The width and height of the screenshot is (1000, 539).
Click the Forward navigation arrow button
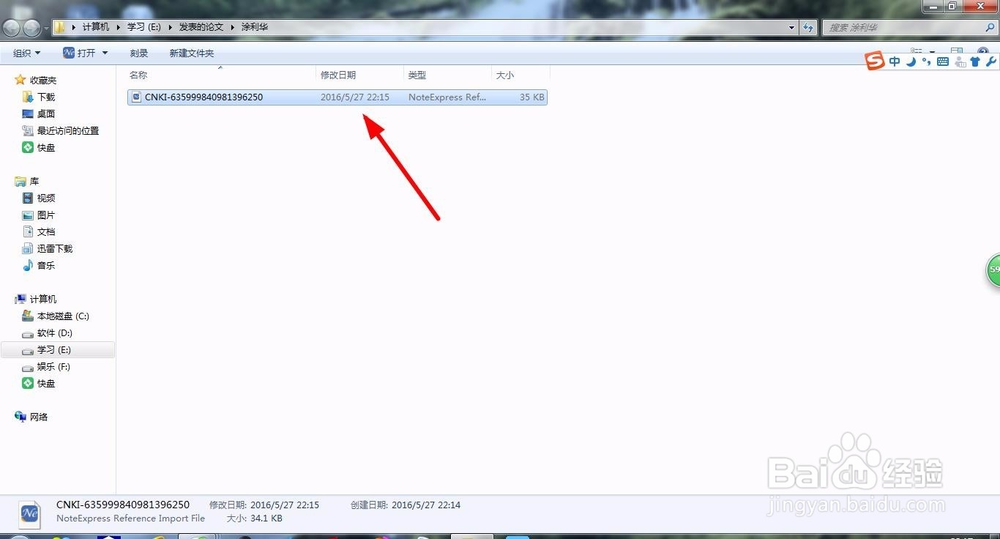pyautogui.click(x=31, y=27)
